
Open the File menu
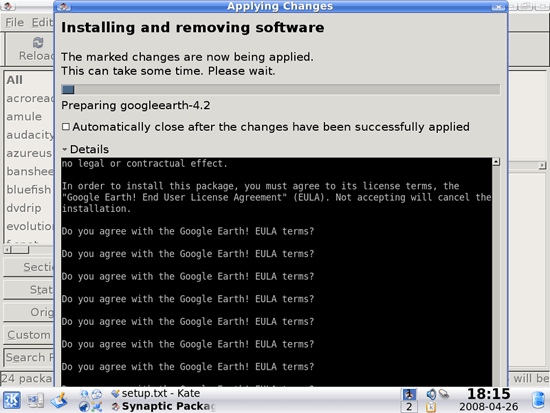point(15,22)
